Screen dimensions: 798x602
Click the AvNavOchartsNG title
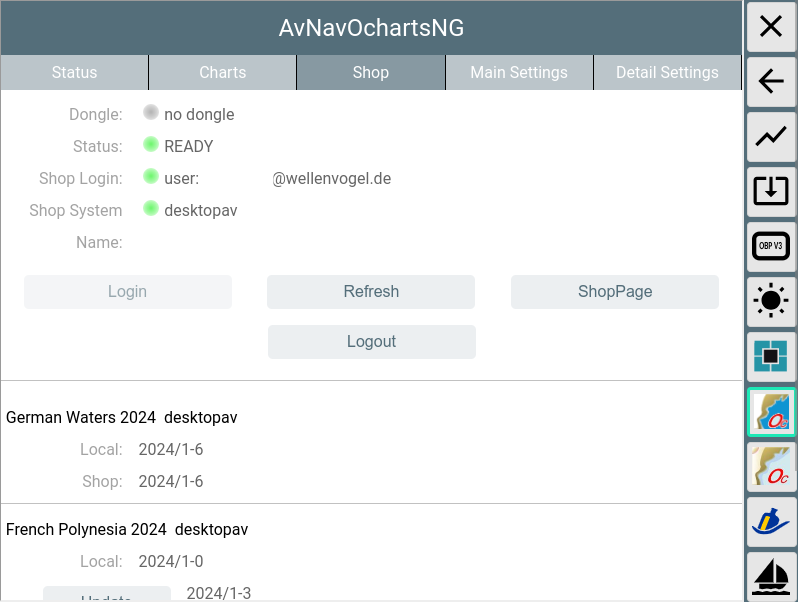pos(371,28)
